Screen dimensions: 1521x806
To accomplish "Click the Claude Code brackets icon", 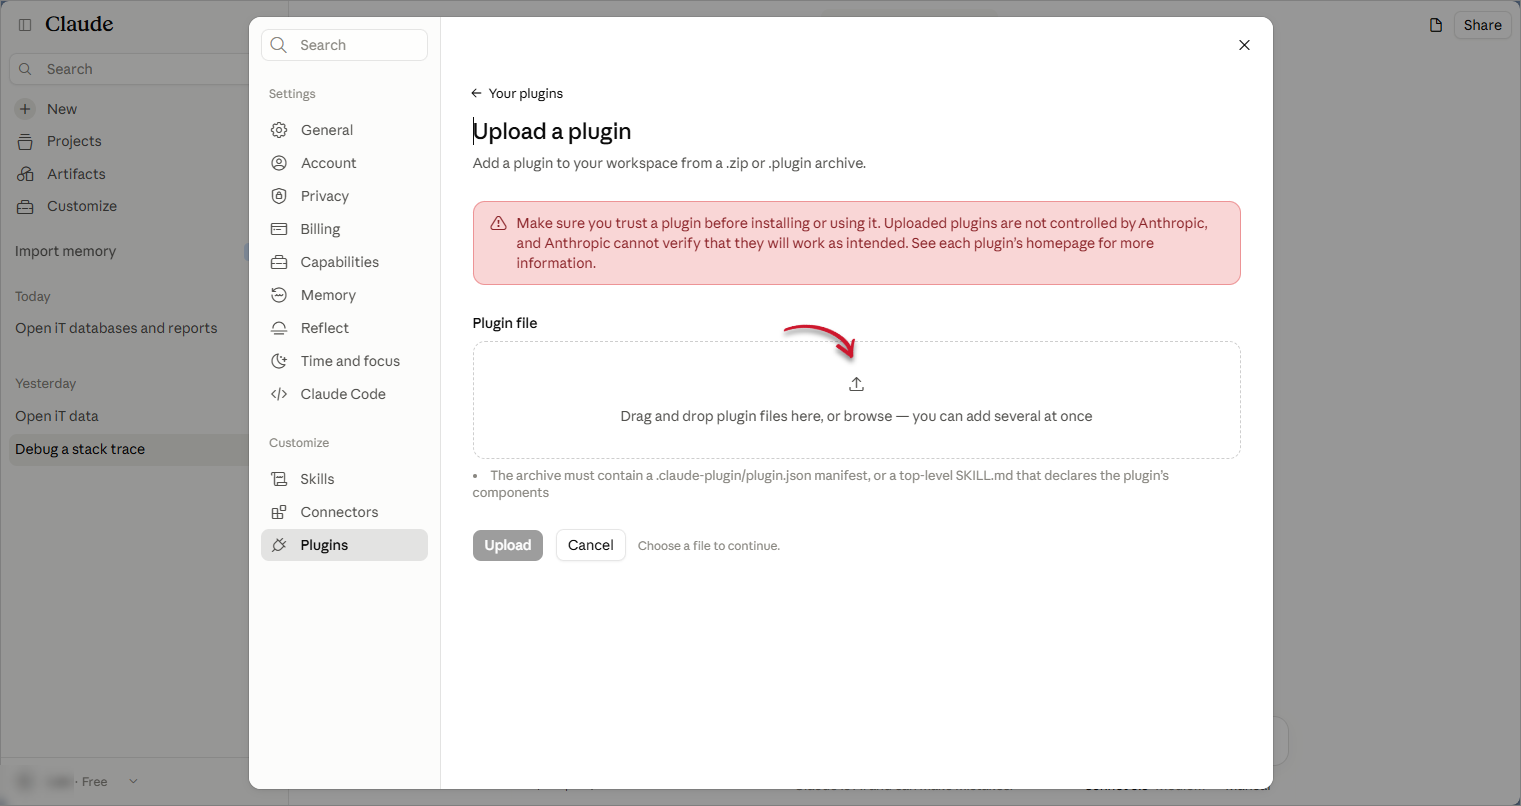I will pos(279,394).
